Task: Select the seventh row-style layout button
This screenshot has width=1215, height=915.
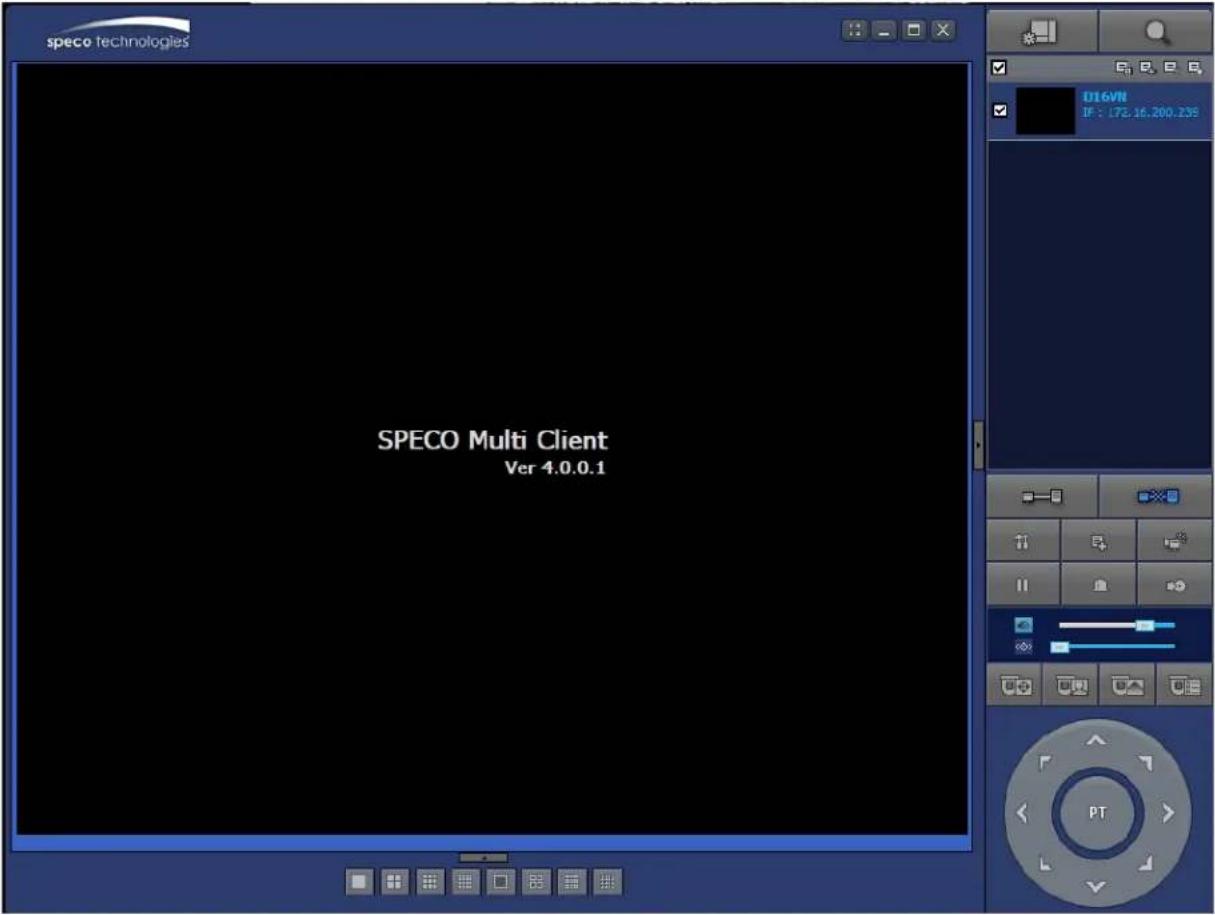Action: [571, 881]
